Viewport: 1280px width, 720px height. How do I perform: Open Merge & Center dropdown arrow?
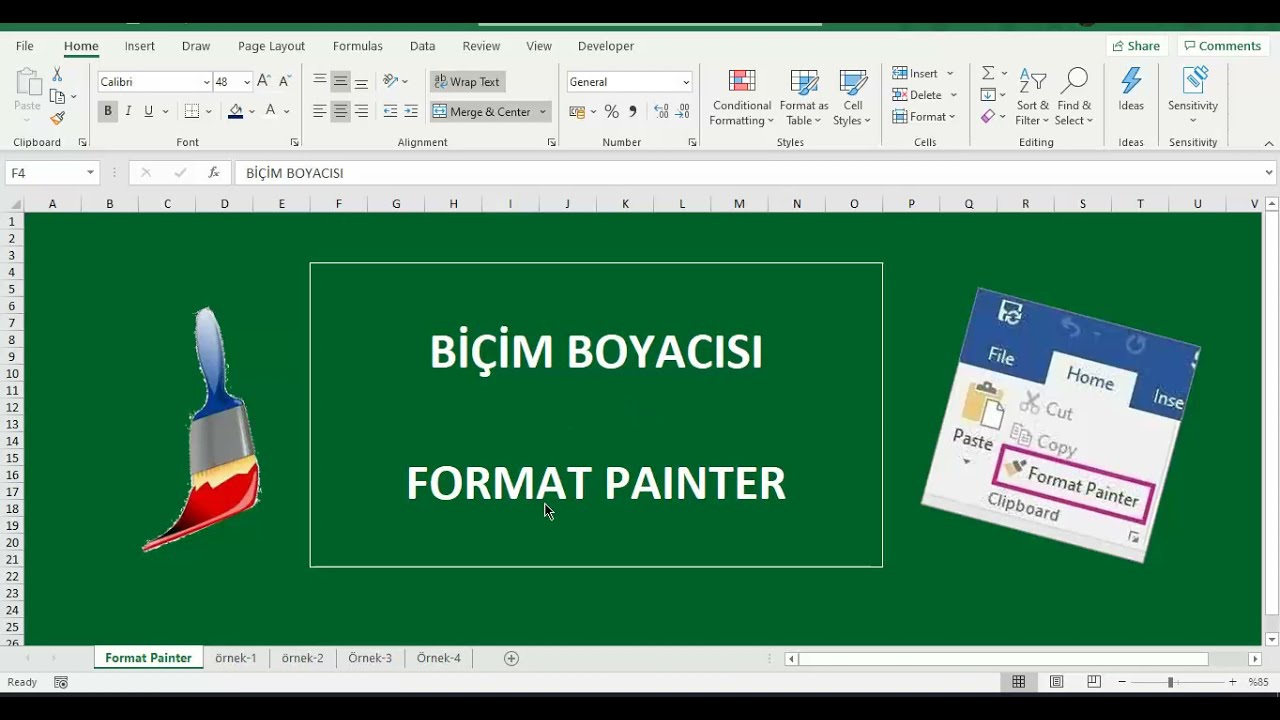[543, 111]
